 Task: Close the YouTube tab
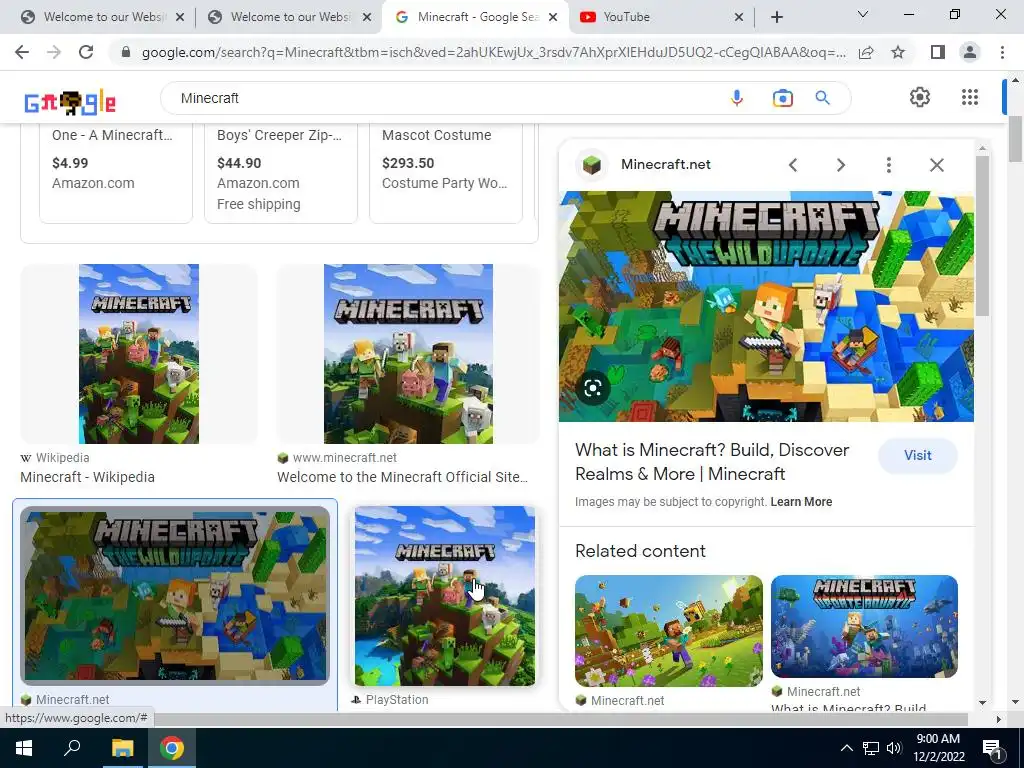click(739, 17)
